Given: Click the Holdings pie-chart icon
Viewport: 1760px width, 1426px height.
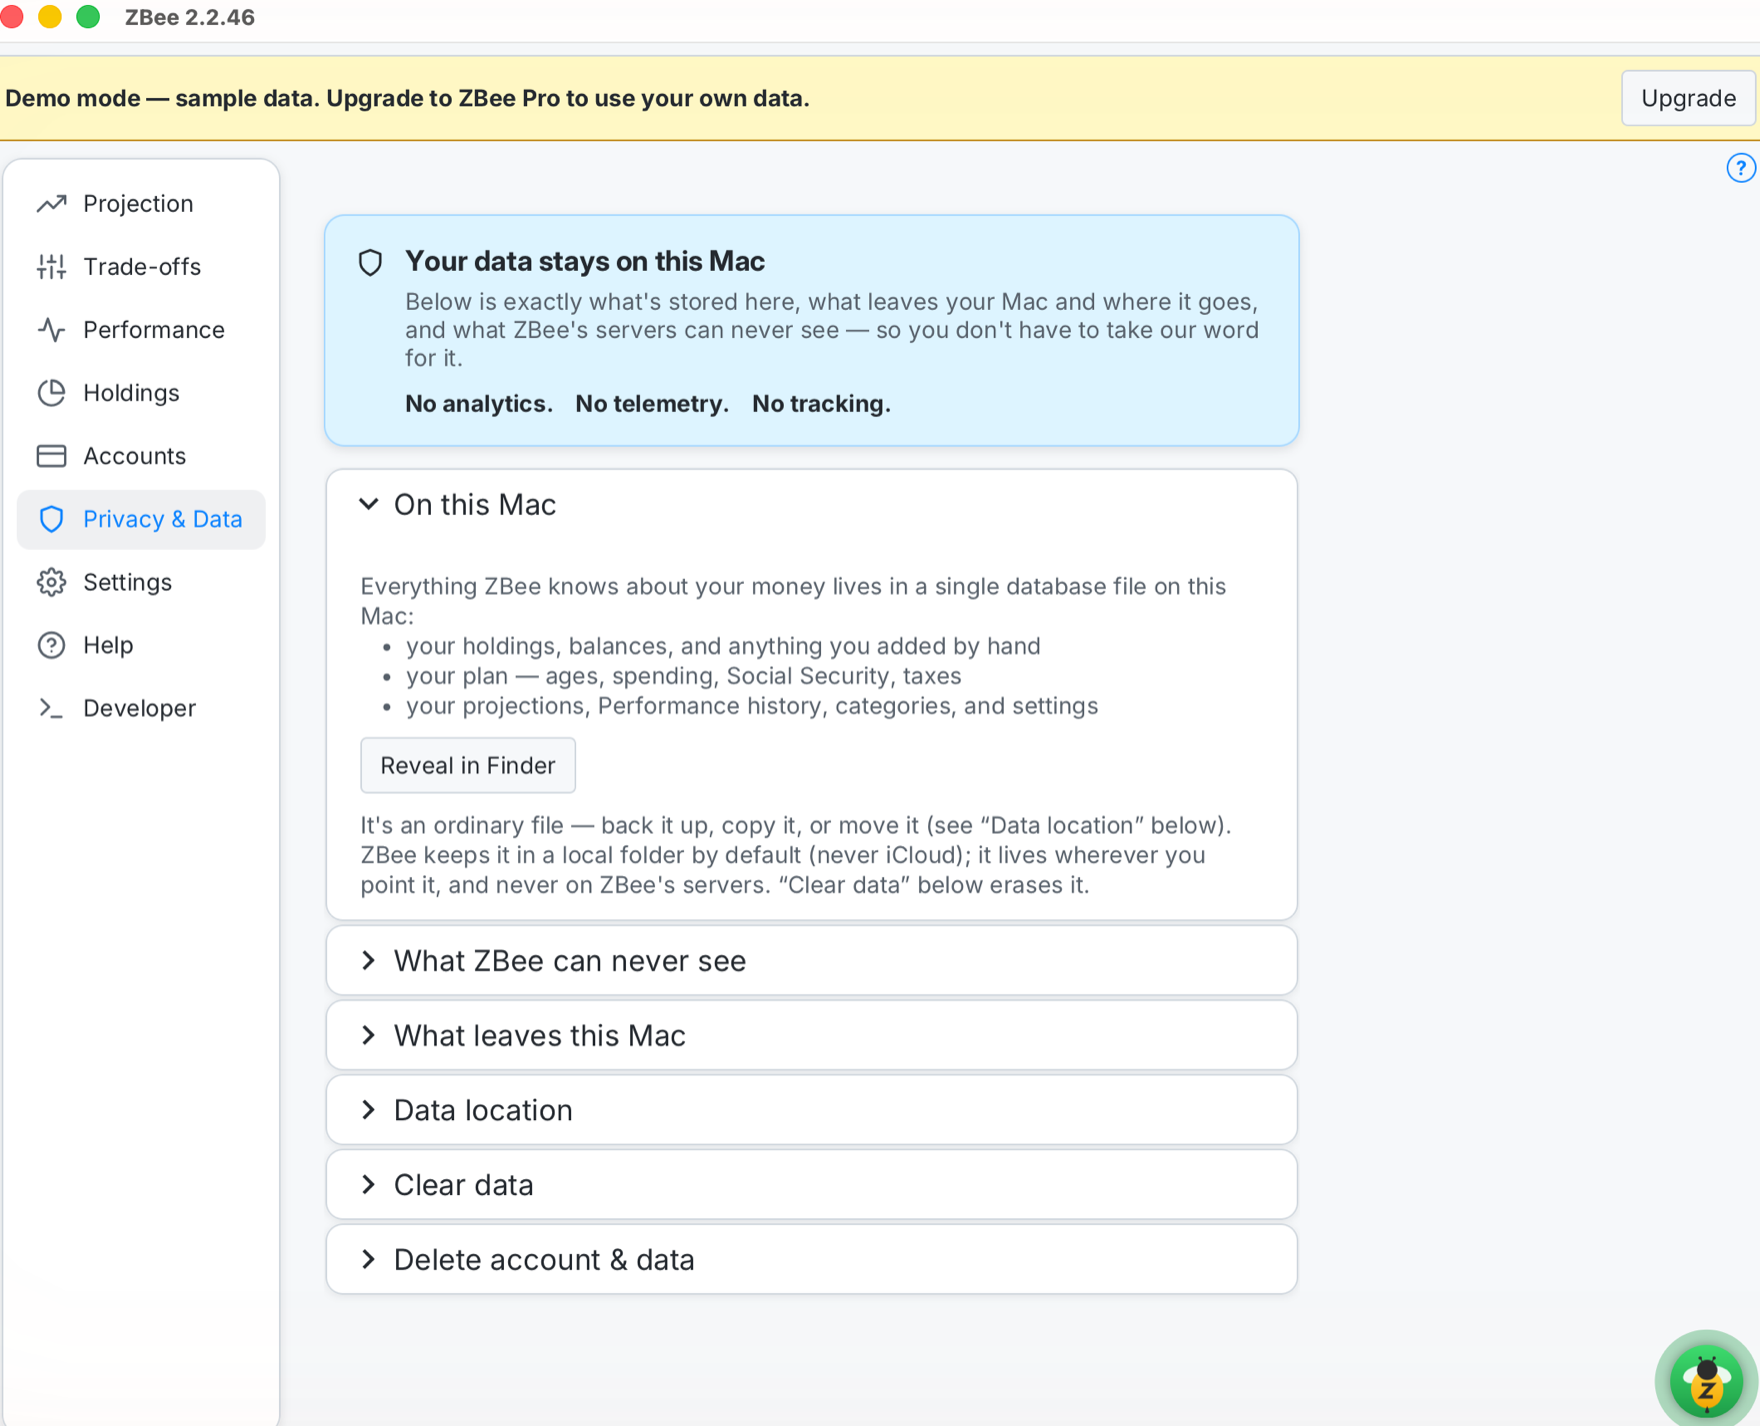Looking at the screenshot, I should point(51,393).
